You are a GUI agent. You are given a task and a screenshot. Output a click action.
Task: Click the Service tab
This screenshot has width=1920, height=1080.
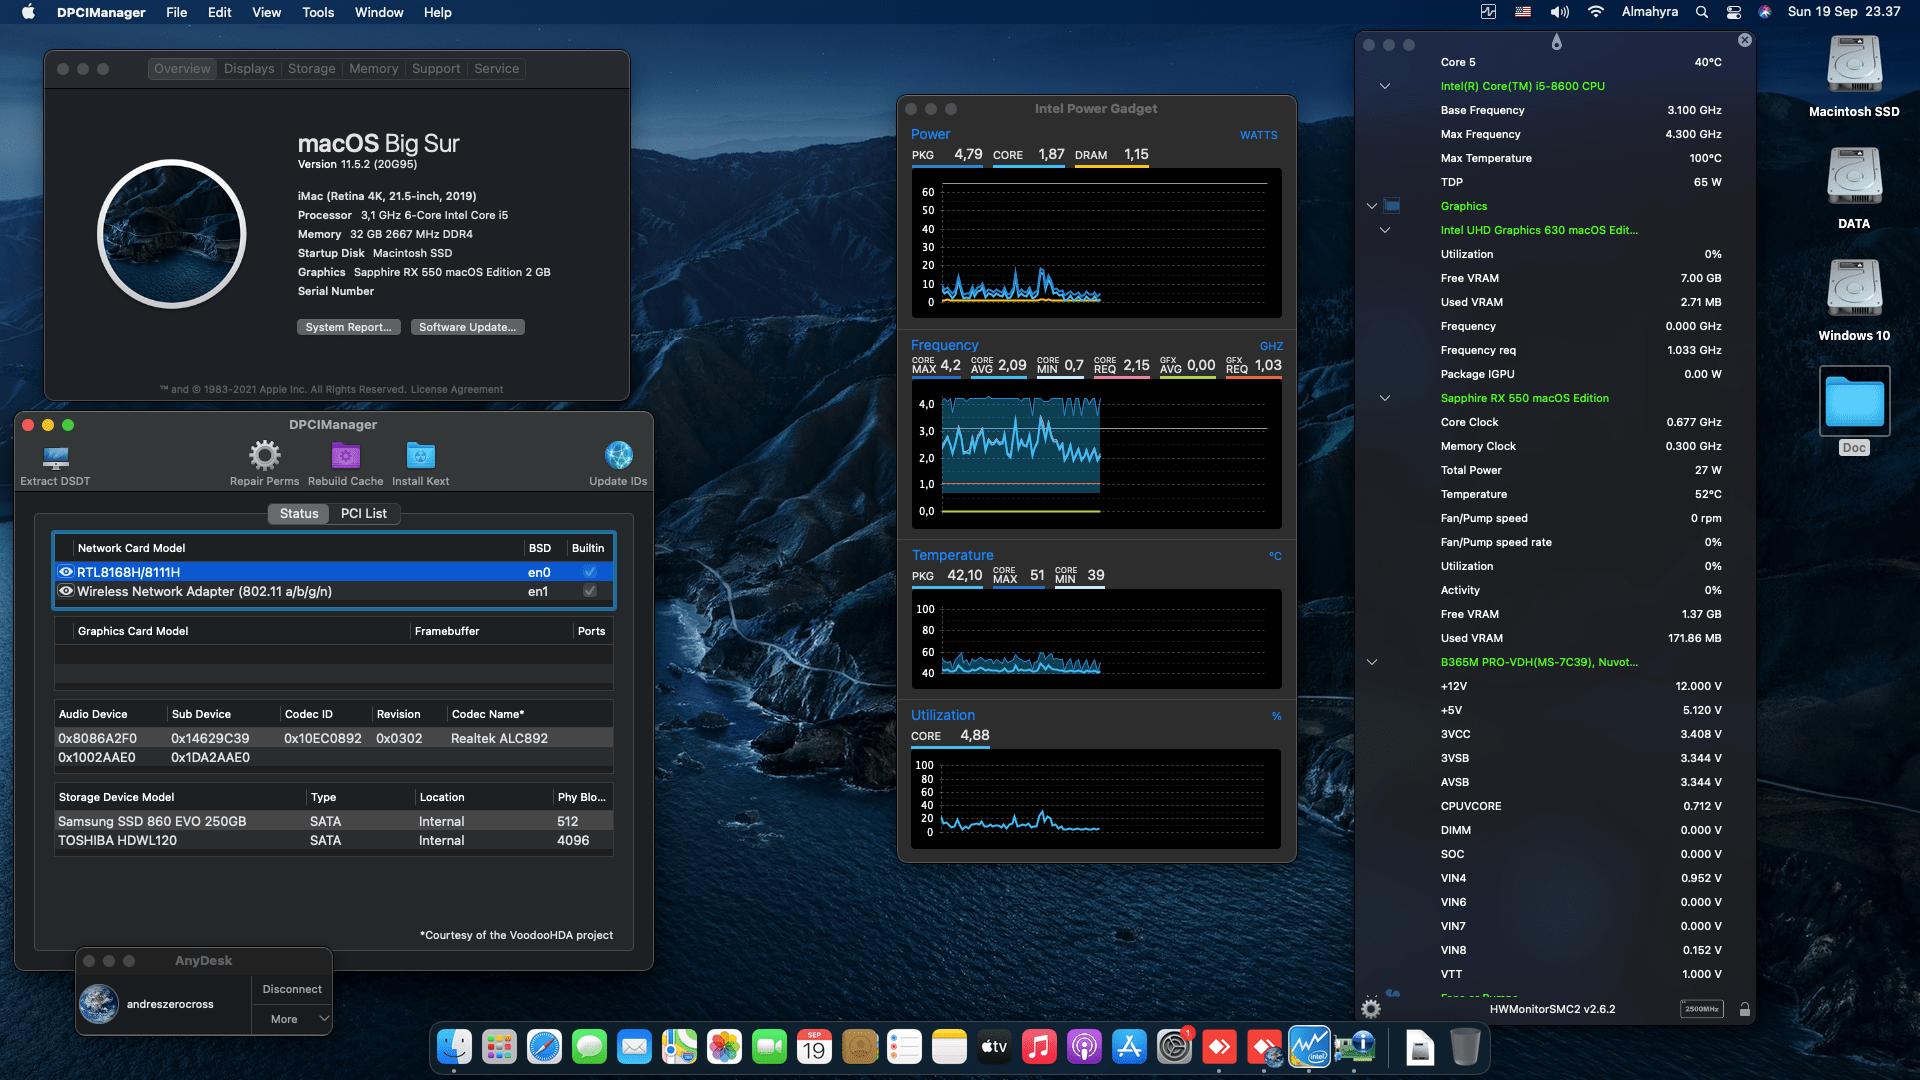click(x=497, y=68)
